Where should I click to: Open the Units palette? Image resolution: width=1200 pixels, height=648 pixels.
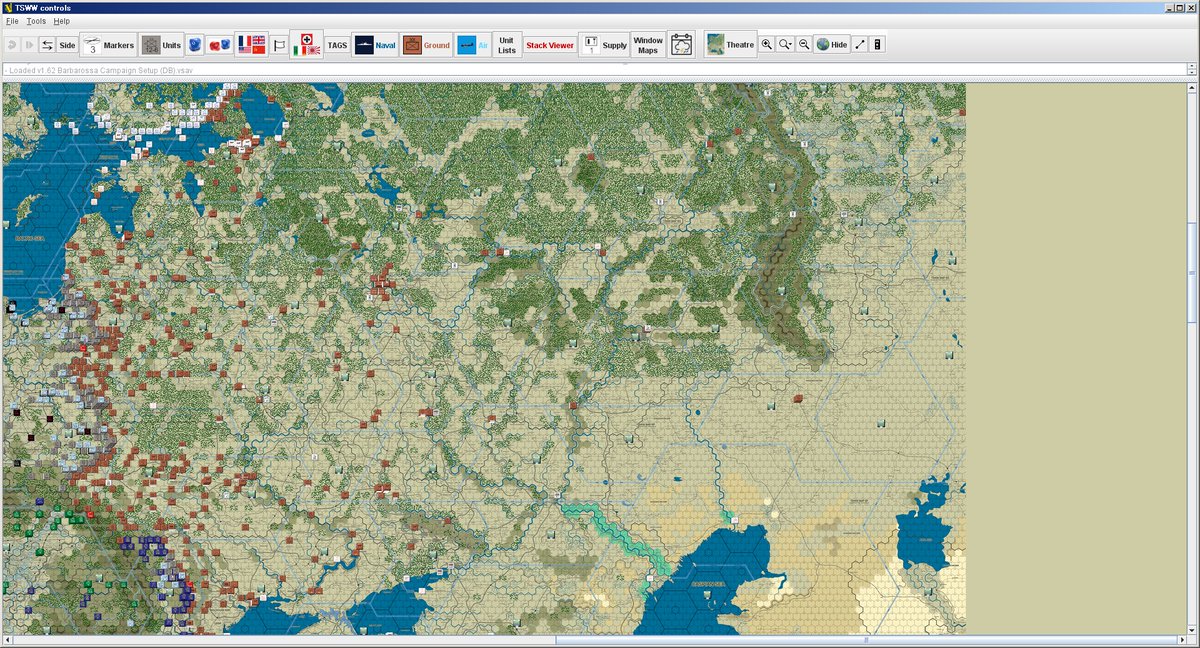click(161, 45)
